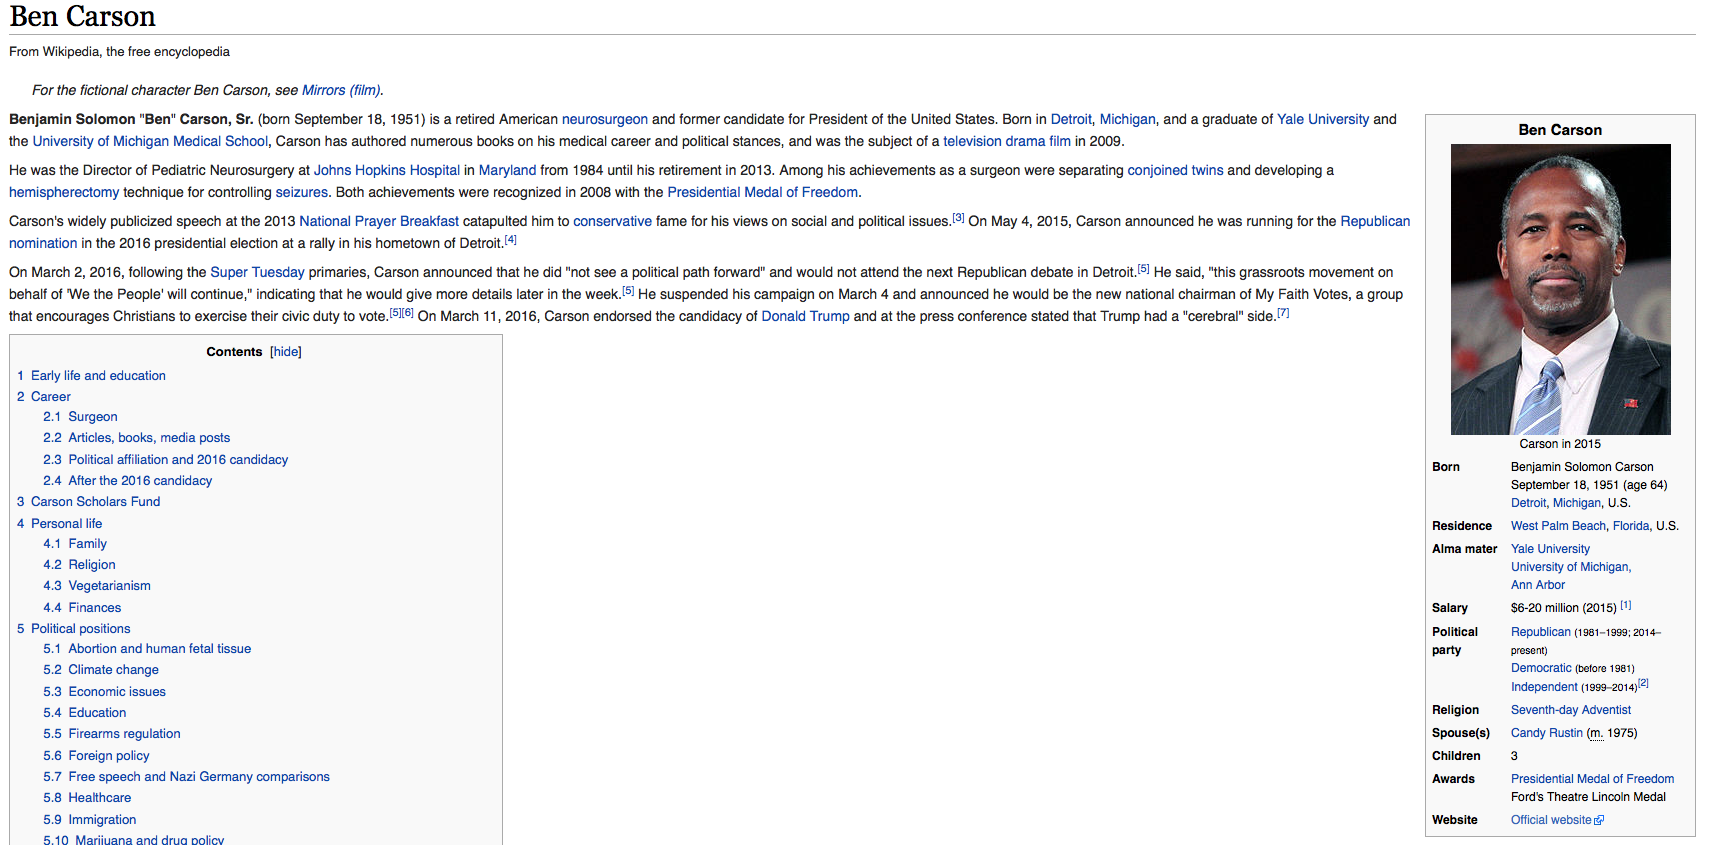
Task: Open Presidential Medal of Freedom link in the intro
Action: tap(763, 192)
